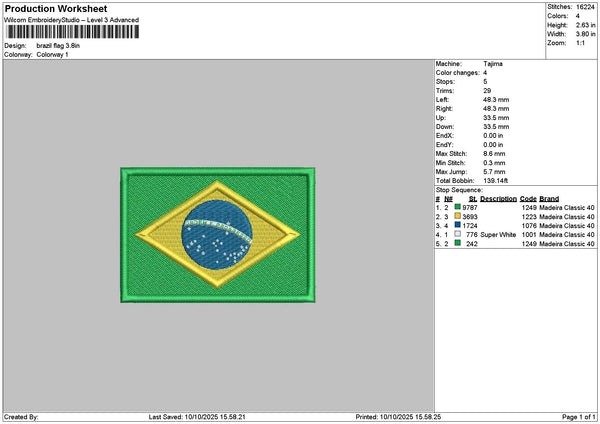
Task: Click thread code "1249" in stop 5 row
Action: tap(529, 244)
